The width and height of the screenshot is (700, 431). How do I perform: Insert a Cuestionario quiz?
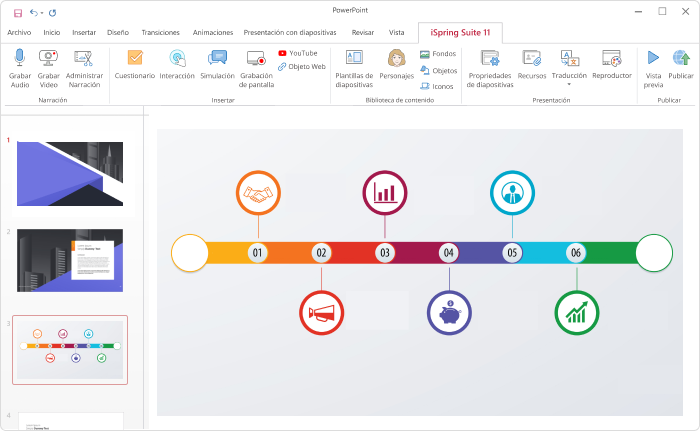(135, 65)
